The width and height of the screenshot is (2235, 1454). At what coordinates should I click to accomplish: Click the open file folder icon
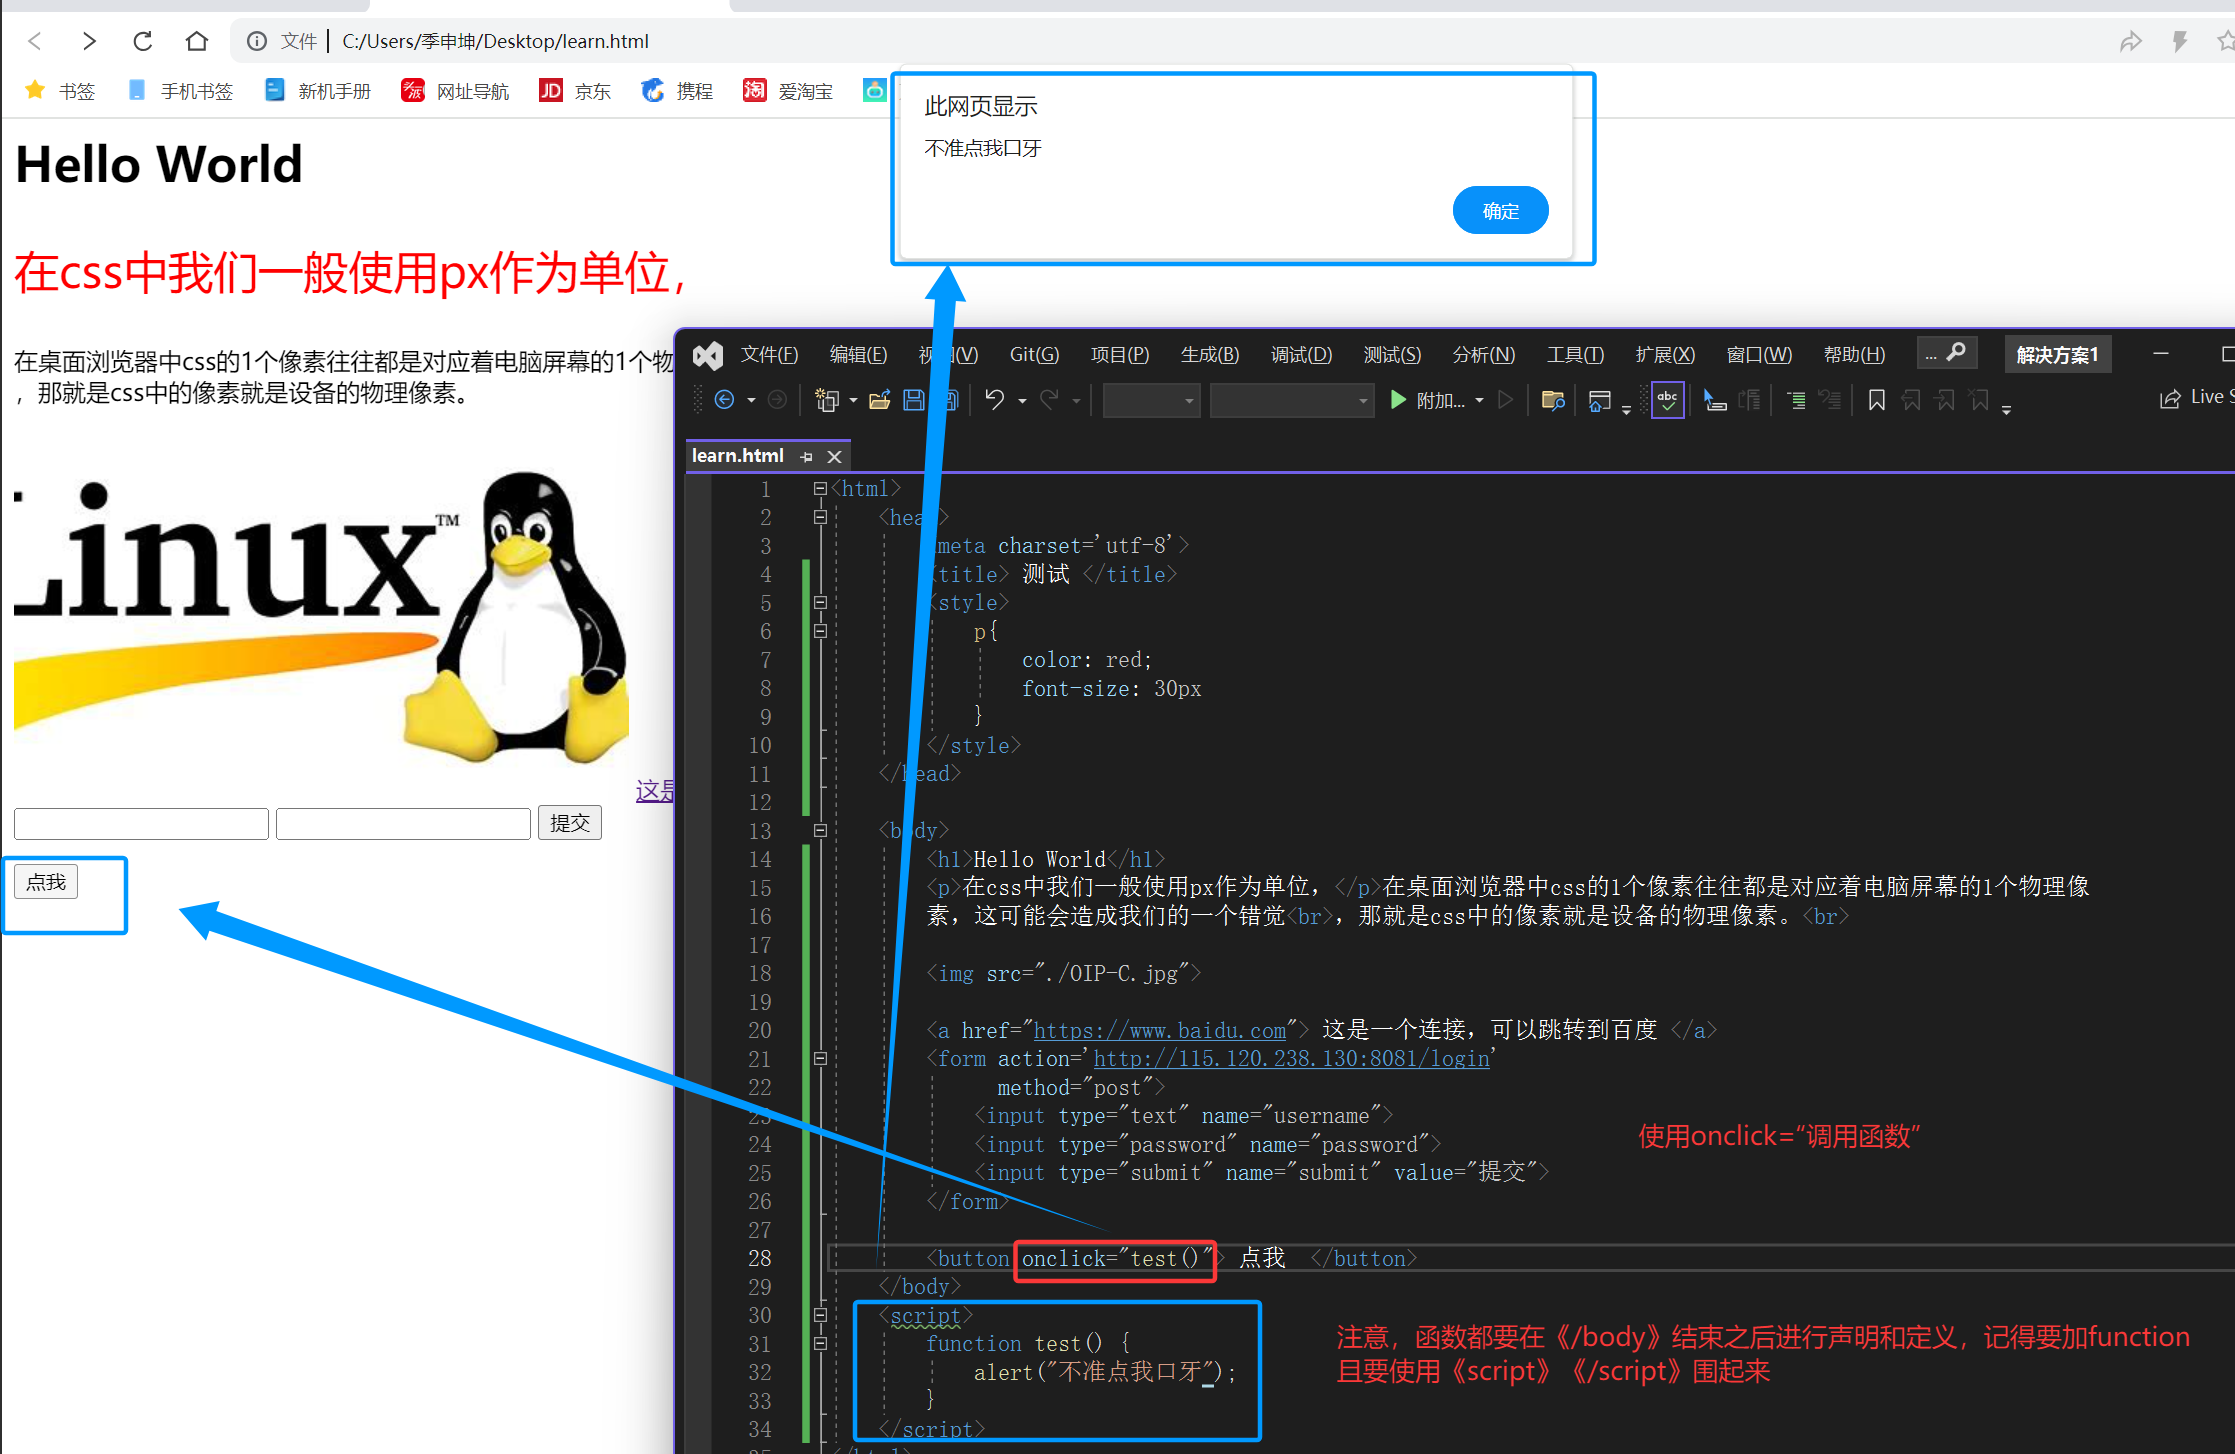tap(880, 400)
